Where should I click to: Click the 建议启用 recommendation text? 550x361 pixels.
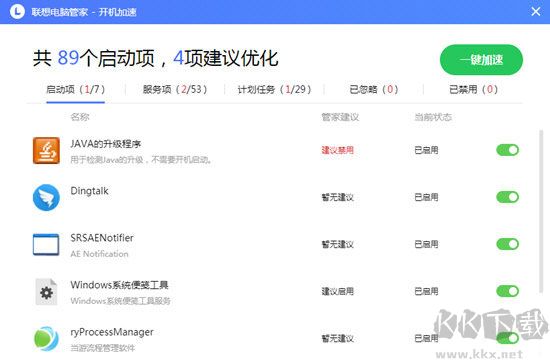(x=337, y=291)
